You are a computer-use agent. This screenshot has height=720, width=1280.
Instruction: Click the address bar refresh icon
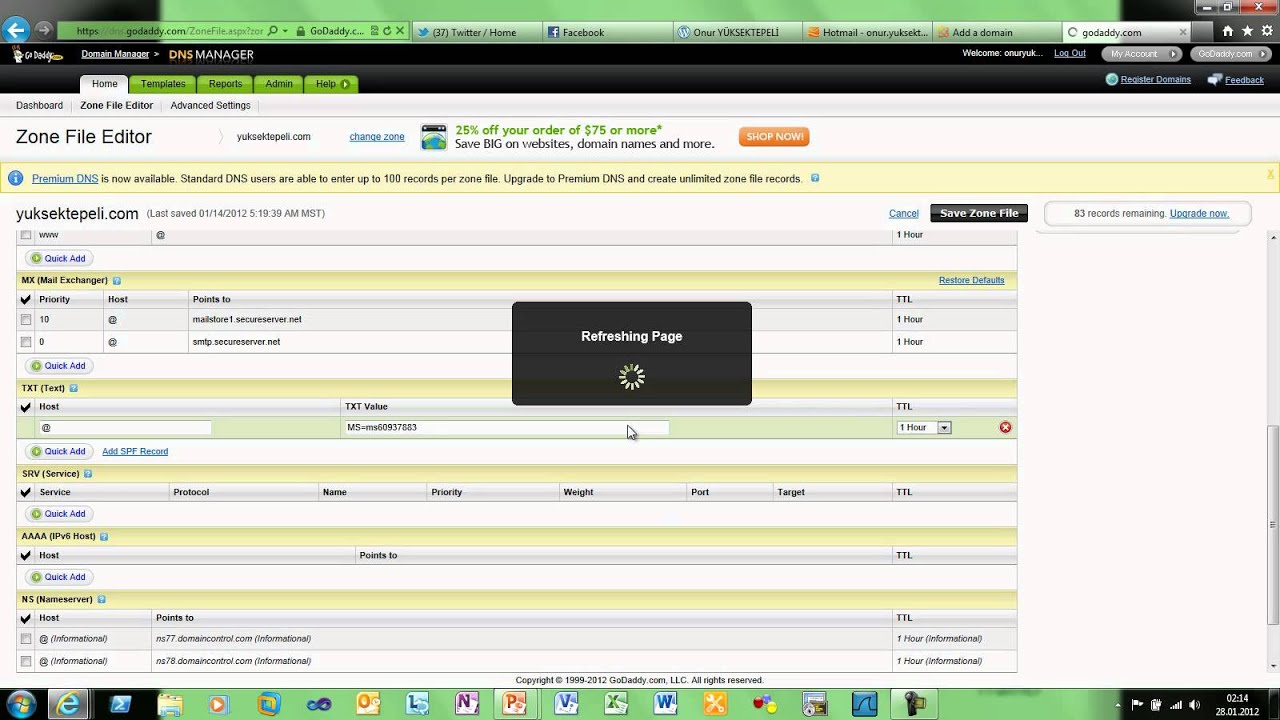(387, 32)
